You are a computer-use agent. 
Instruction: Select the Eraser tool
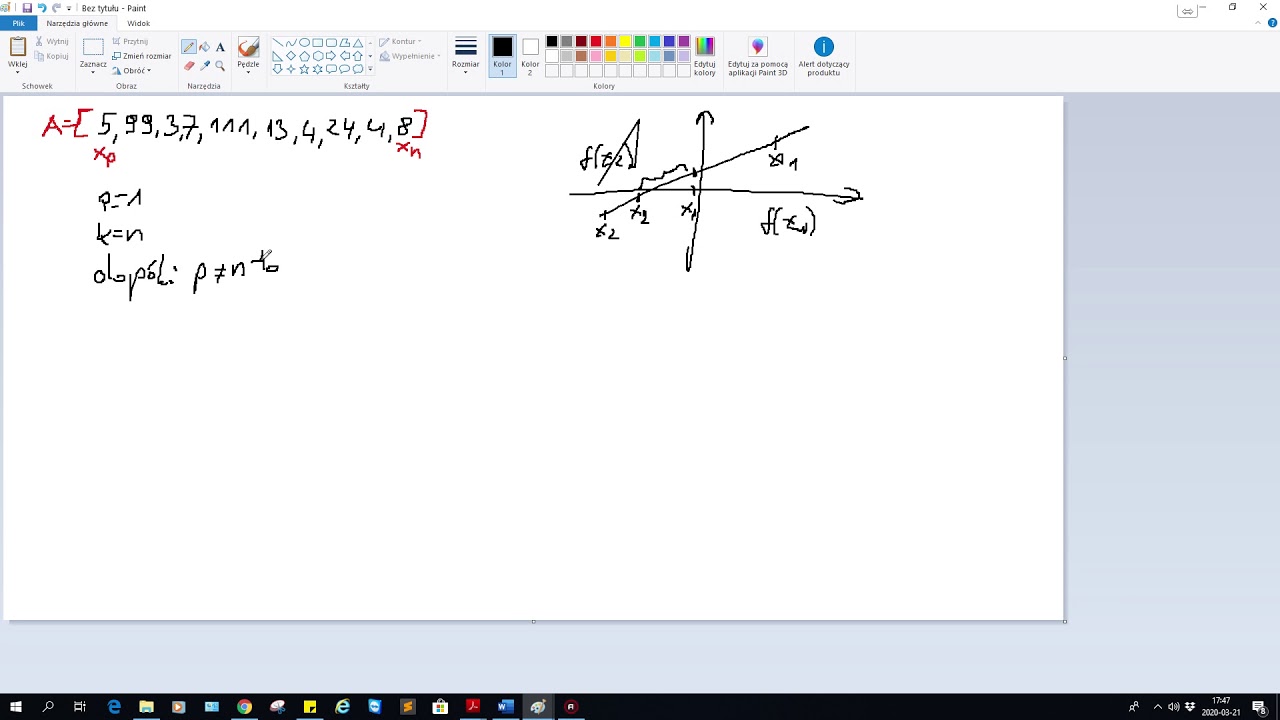coord(189,66)
